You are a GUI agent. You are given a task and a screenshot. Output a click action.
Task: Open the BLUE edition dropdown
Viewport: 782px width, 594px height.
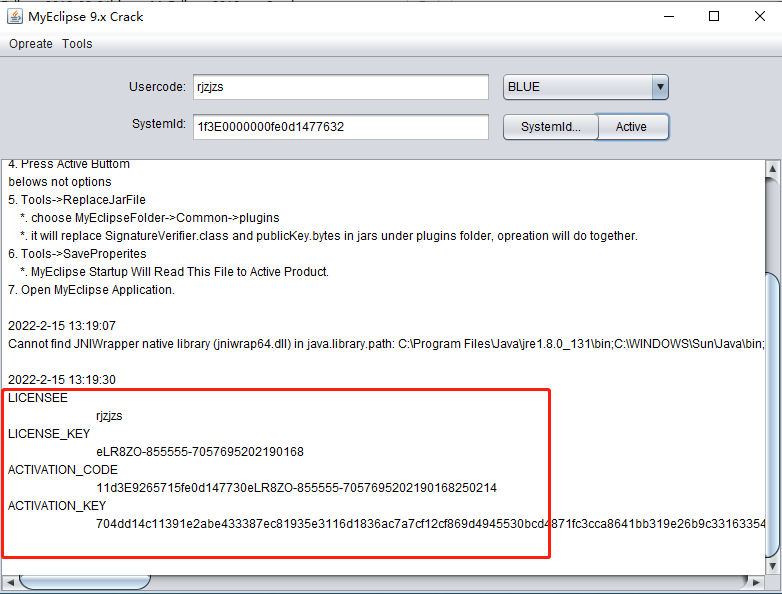[586, 87]
